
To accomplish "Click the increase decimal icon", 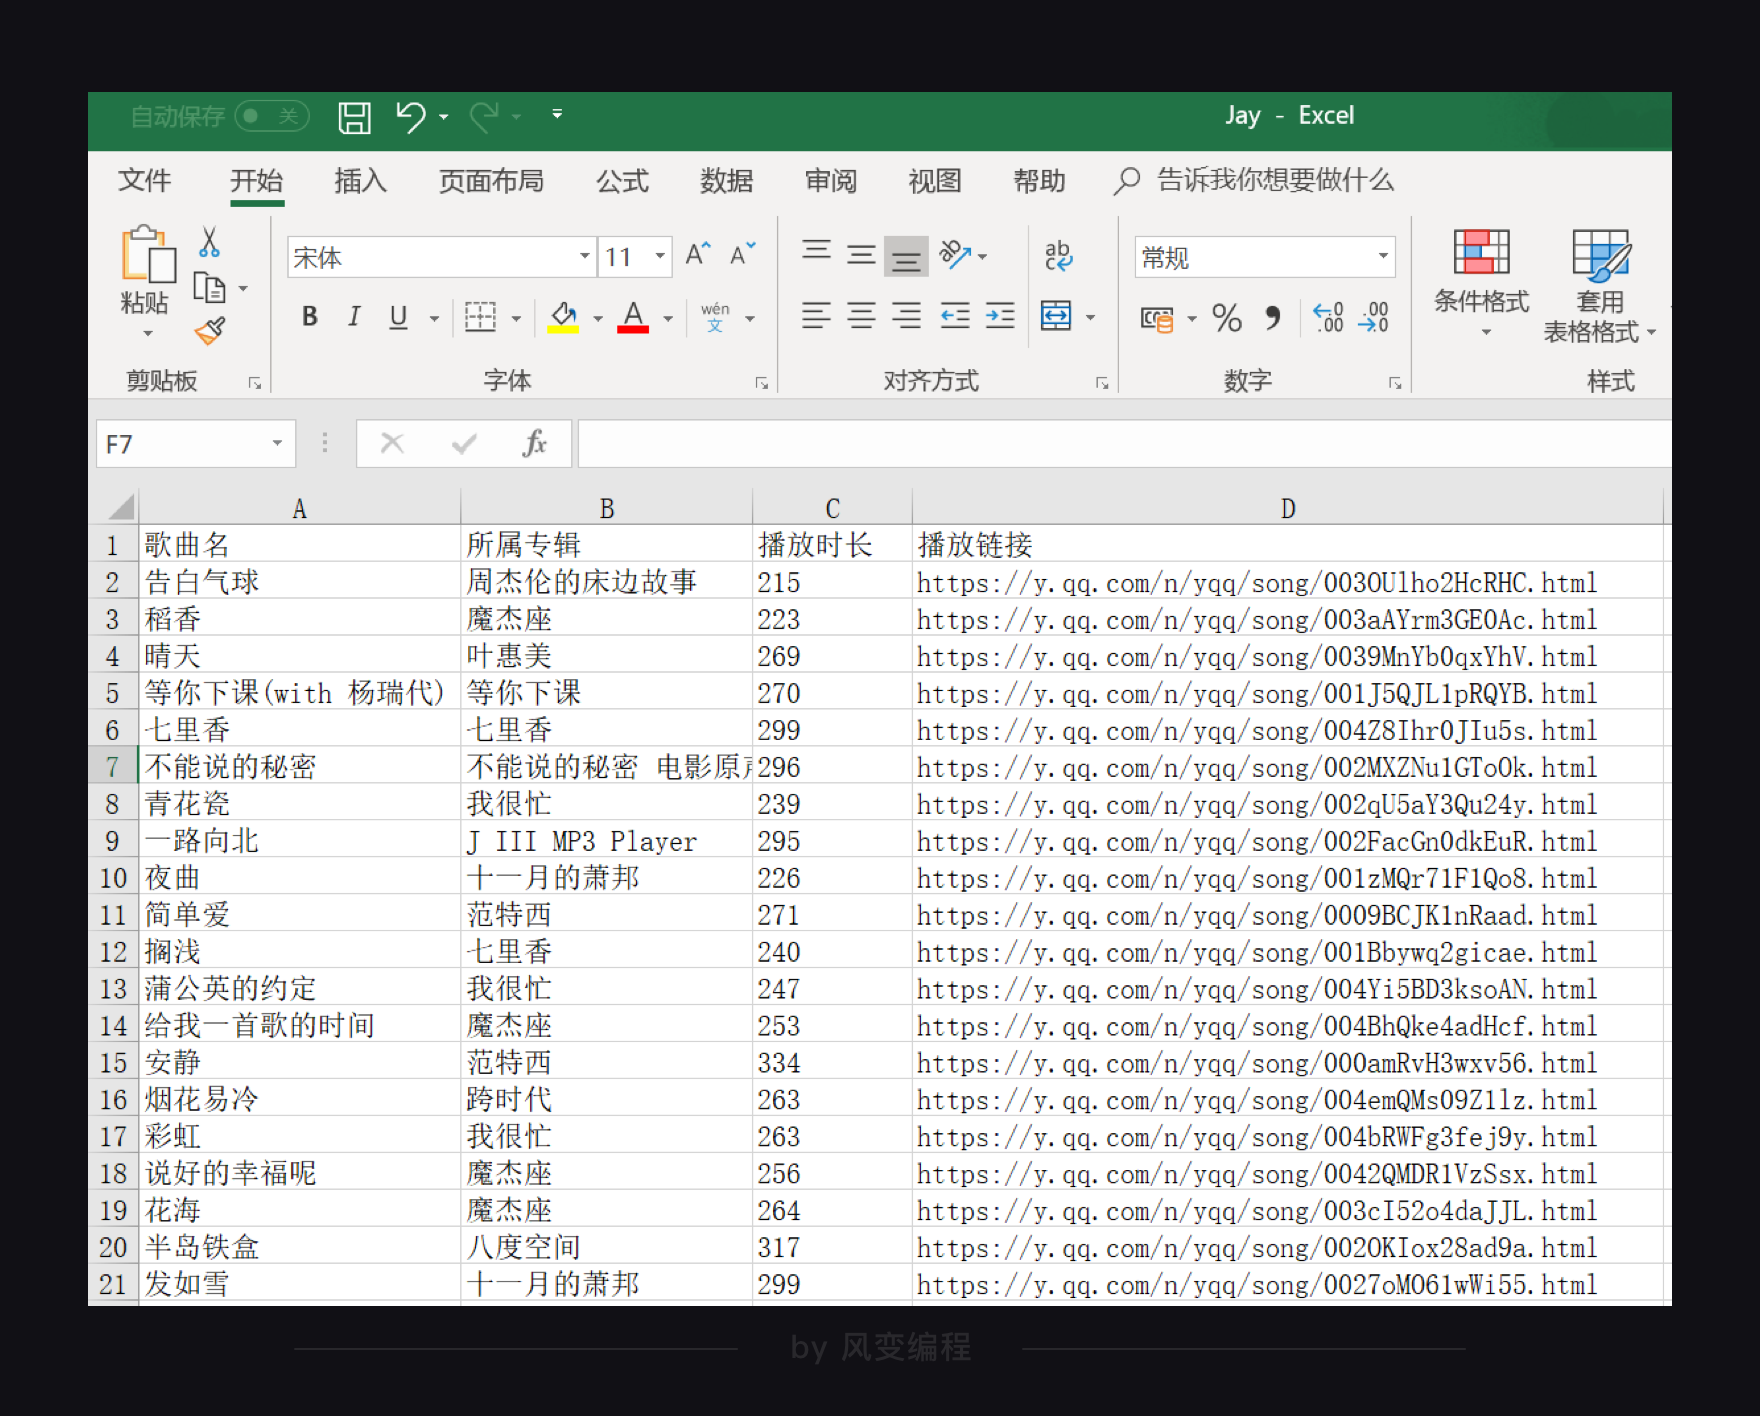I will 1328,318.
